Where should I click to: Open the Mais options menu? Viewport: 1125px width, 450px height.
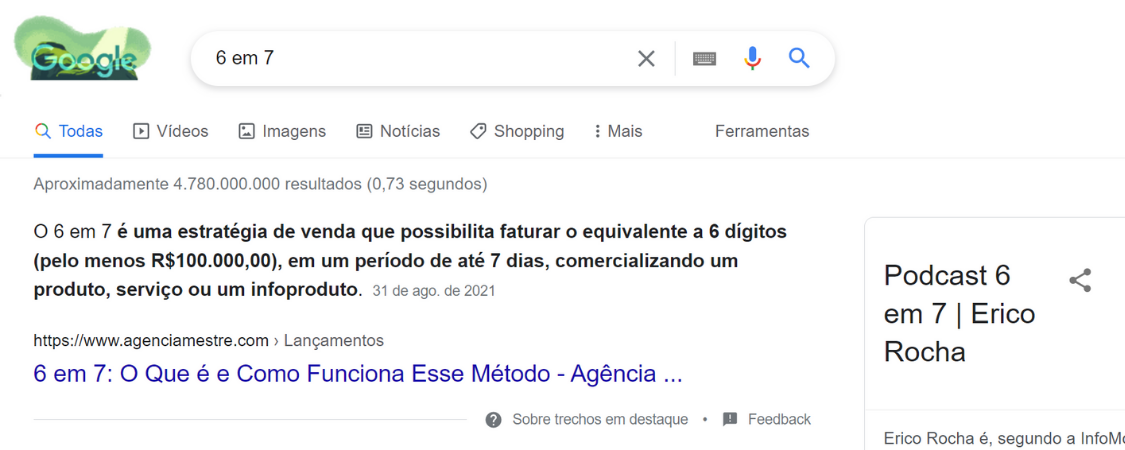(617, 131)
